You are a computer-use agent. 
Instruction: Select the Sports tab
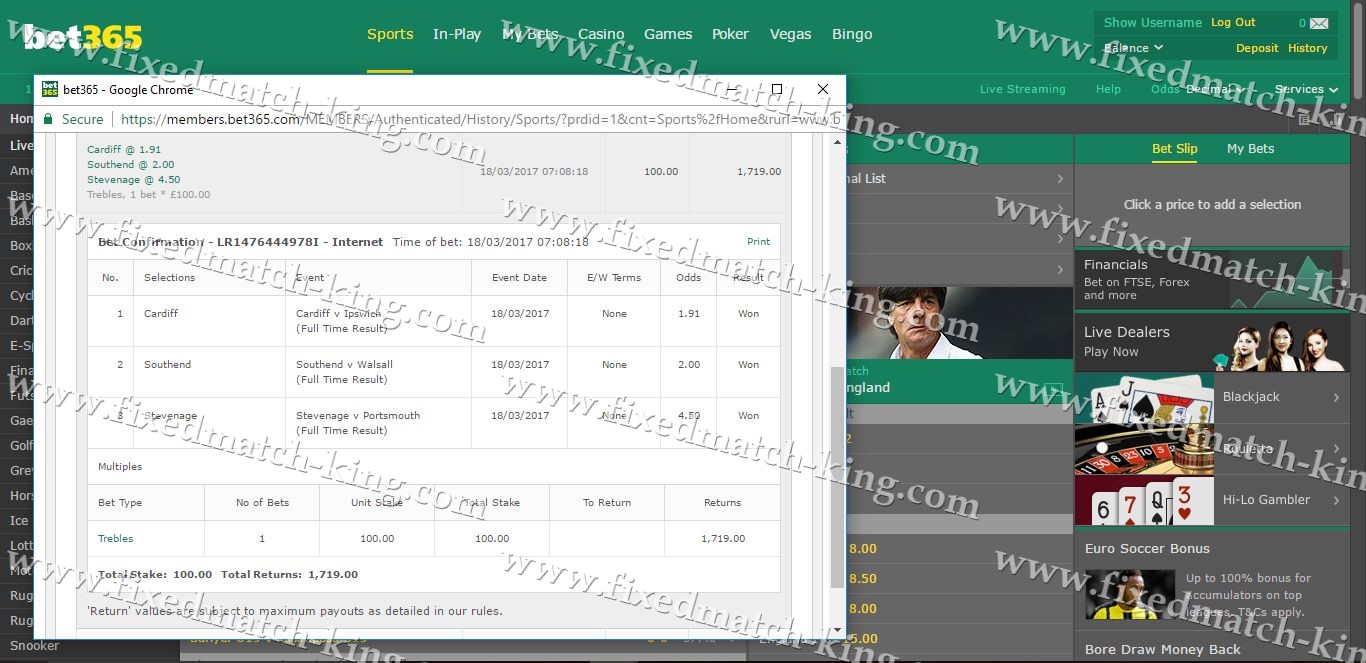[390, 34]
